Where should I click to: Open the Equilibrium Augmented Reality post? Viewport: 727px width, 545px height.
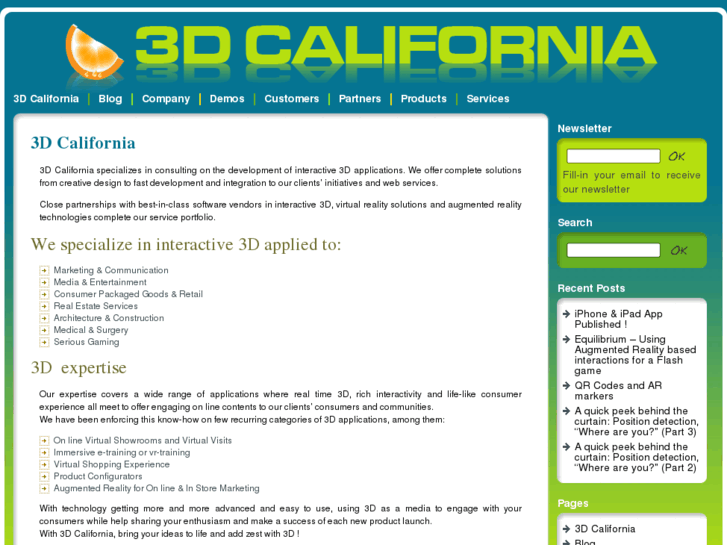[635, 355]
